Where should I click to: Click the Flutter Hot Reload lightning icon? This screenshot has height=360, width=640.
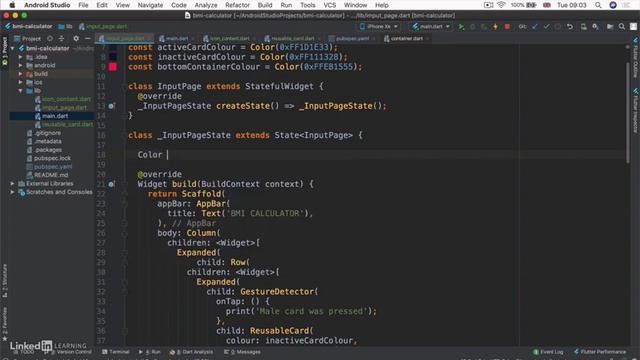[495, 27]
